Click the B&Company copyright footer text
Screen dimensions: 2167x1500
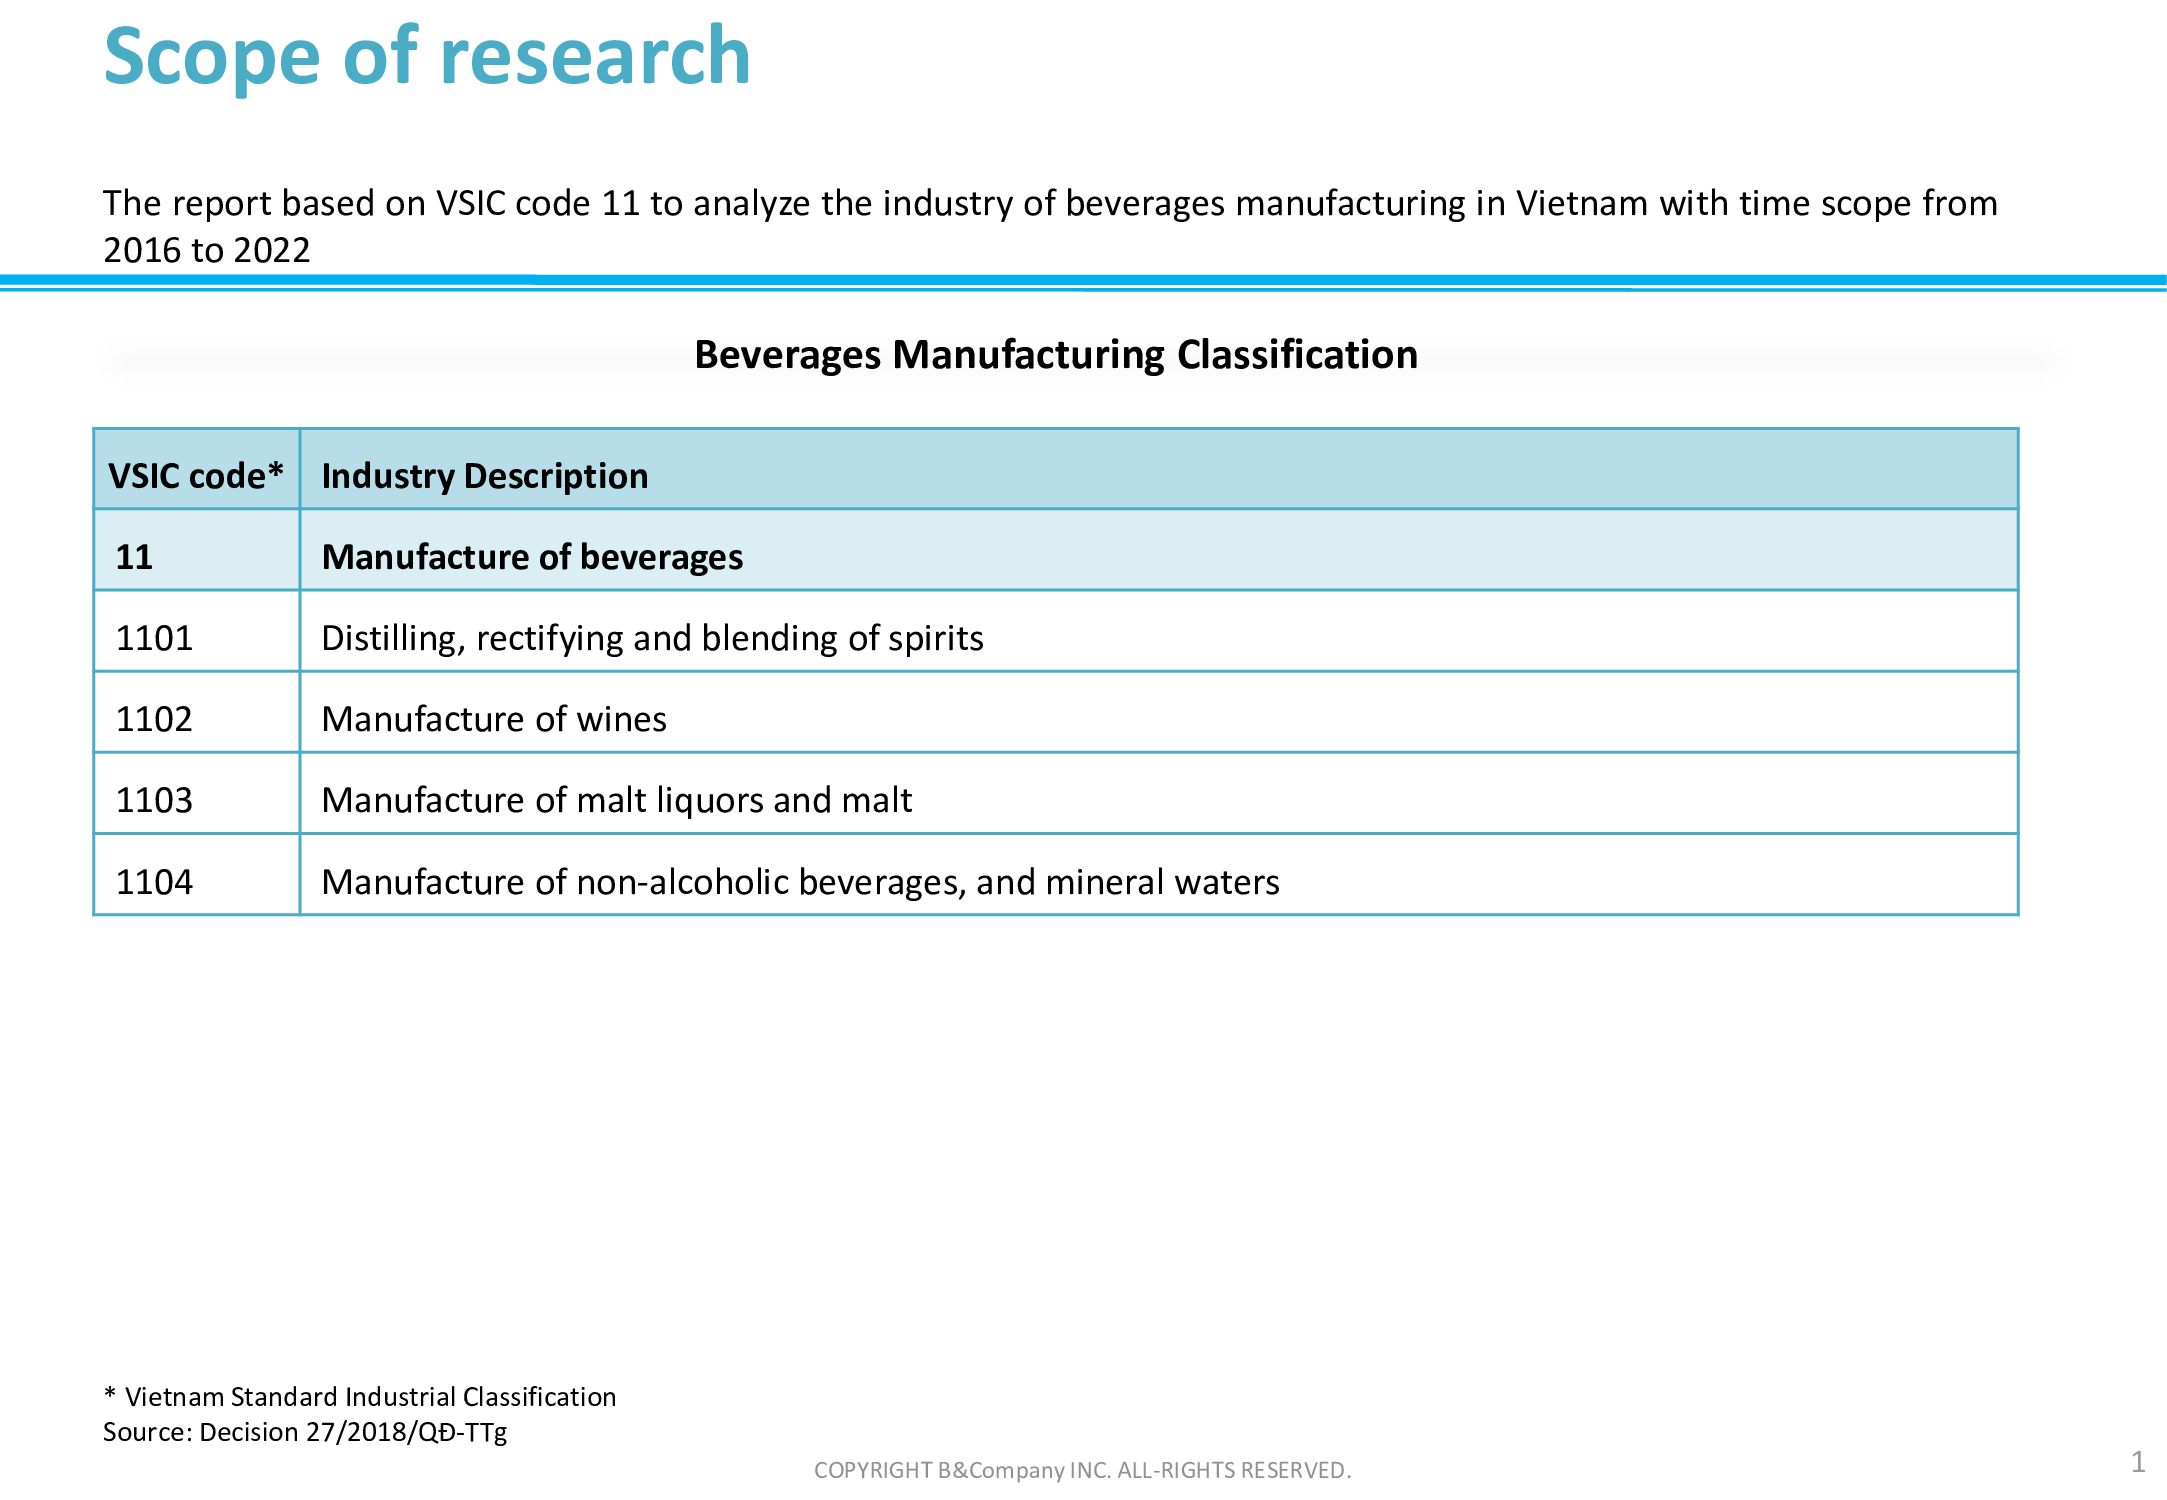click(1082, 1469)
